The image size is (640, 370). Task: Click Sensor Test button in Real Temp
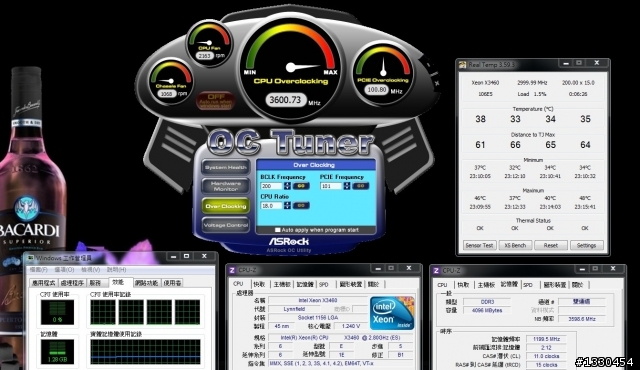[x=480, y=245]
